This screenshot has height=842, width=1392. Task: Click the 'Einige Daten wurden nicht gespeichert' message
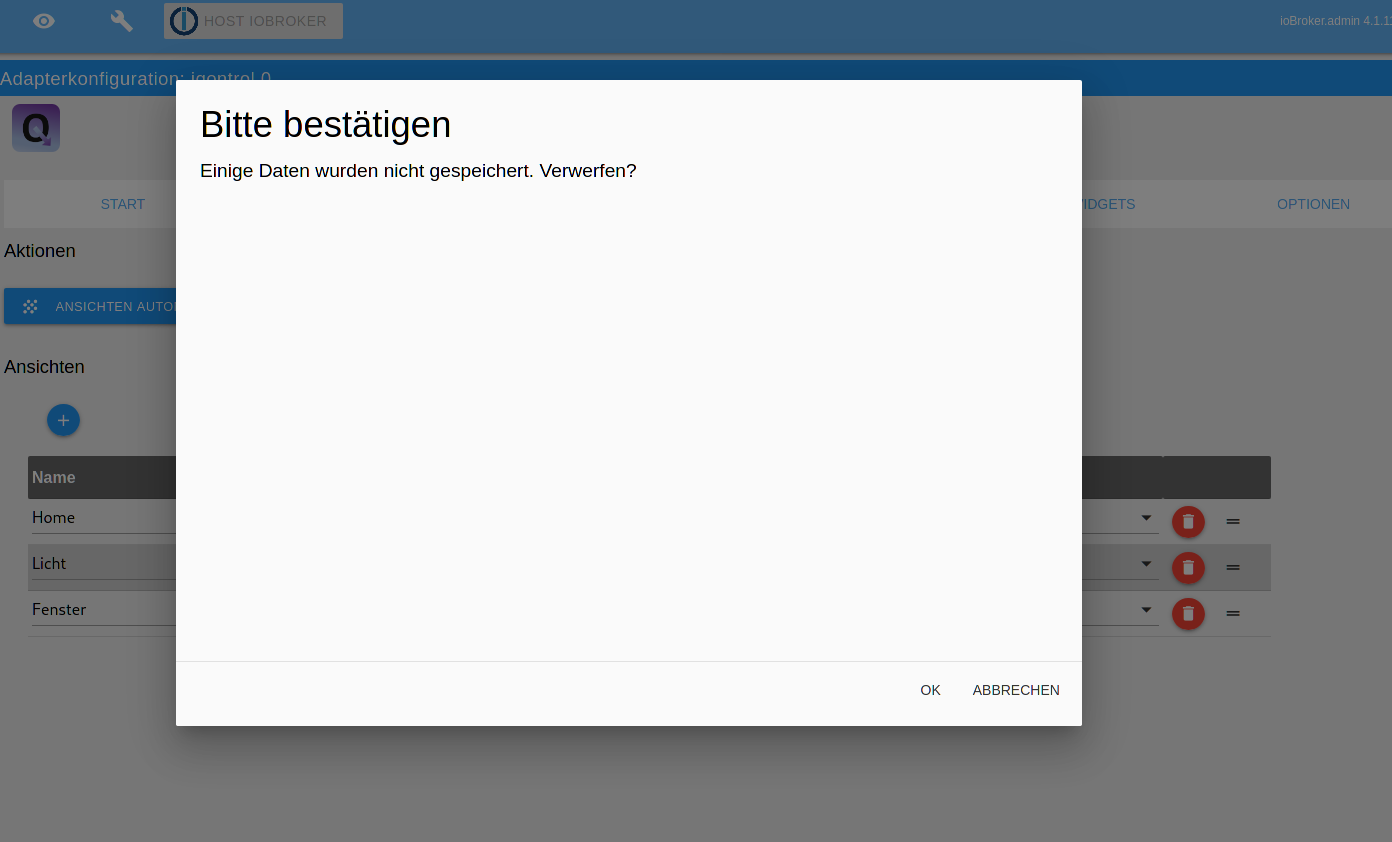(418, 171)
